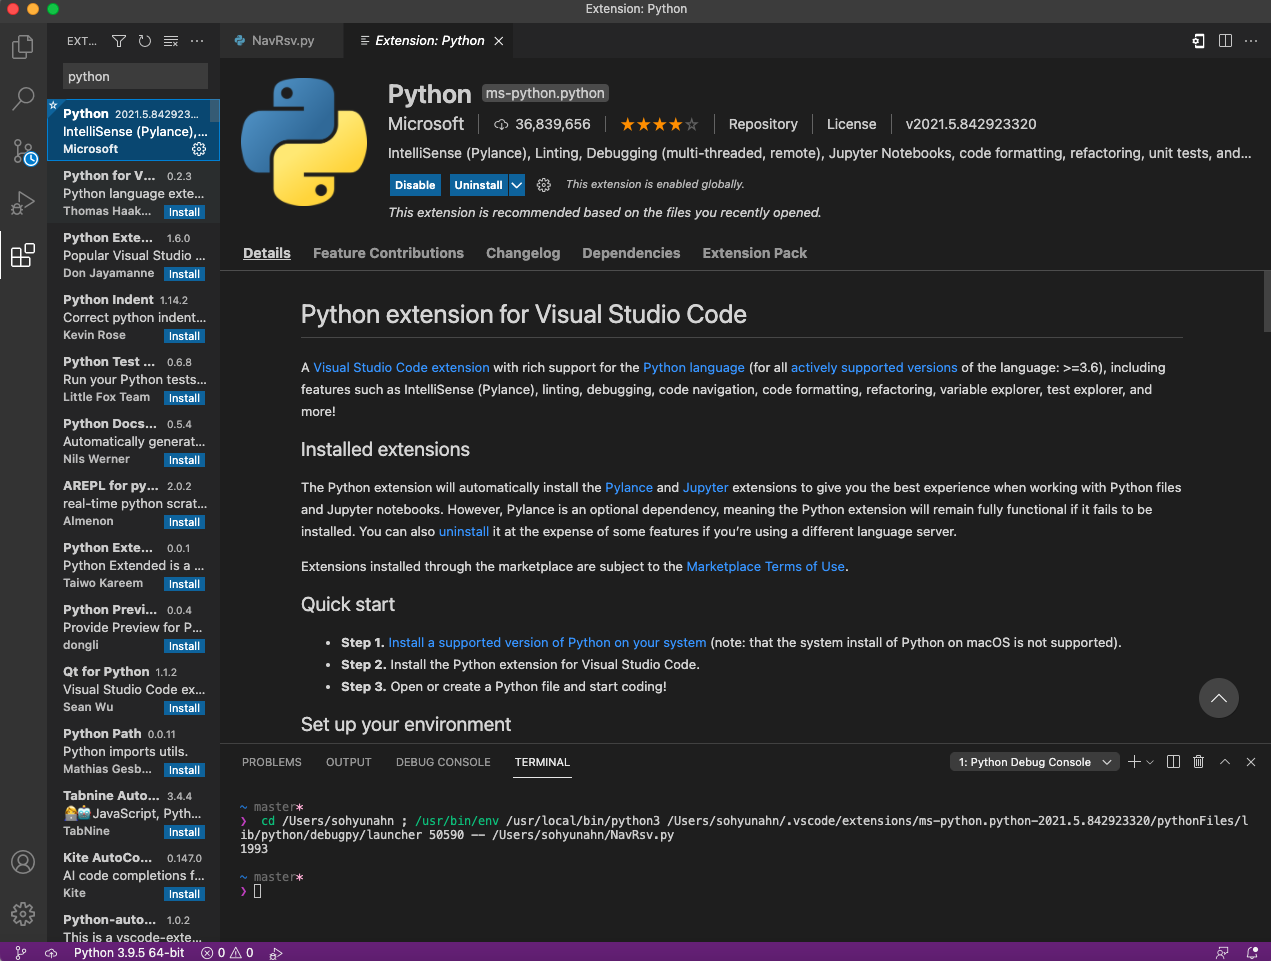
Task: Select the Extensions view icon
Action: (x=23, y=255)
